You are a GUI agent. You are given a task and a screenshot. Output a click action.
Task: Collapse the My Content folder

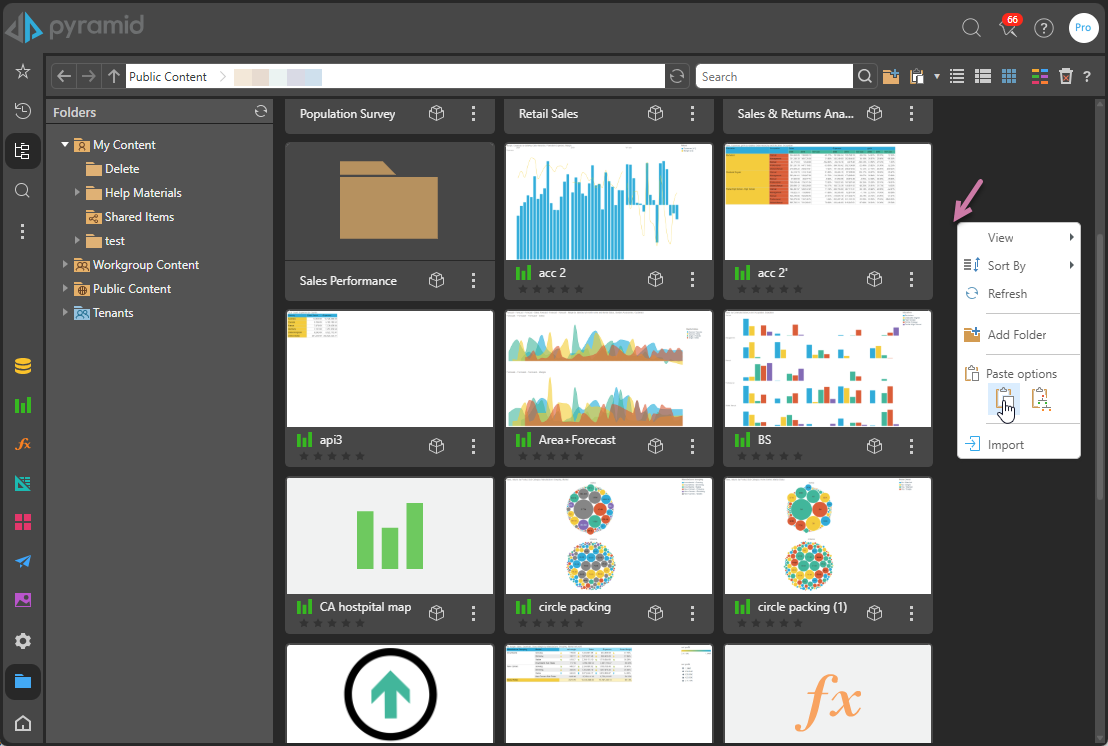coord(65,145)
